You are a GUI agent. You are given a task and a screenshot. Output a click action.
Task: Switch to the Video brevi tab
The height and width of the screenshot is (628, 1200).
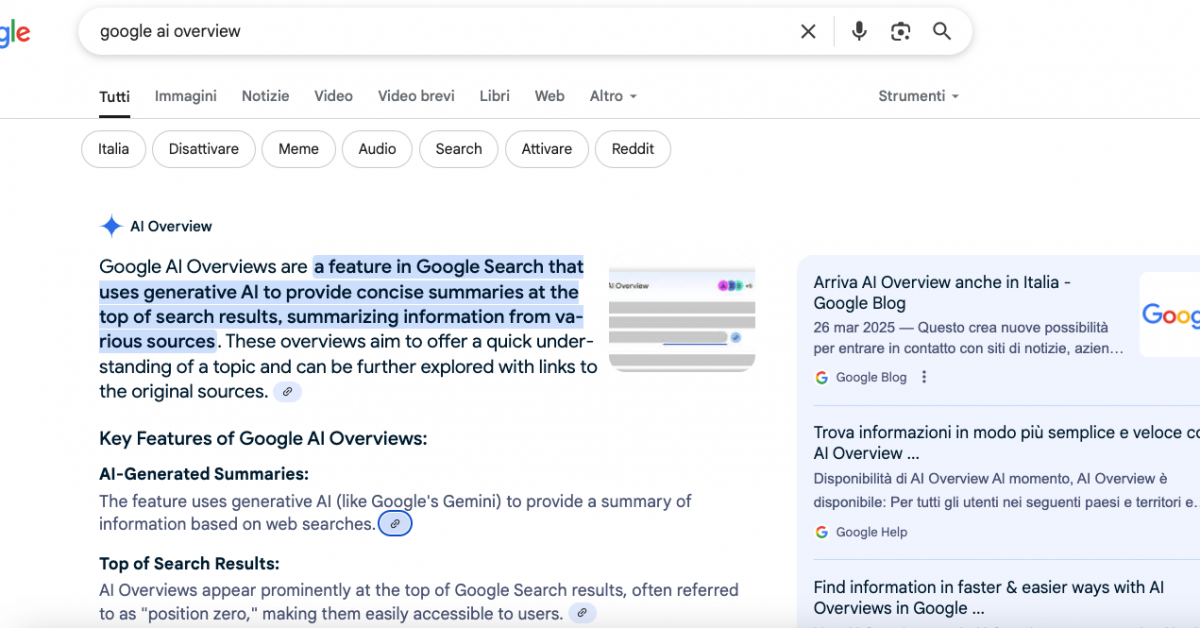coord(416,96)
